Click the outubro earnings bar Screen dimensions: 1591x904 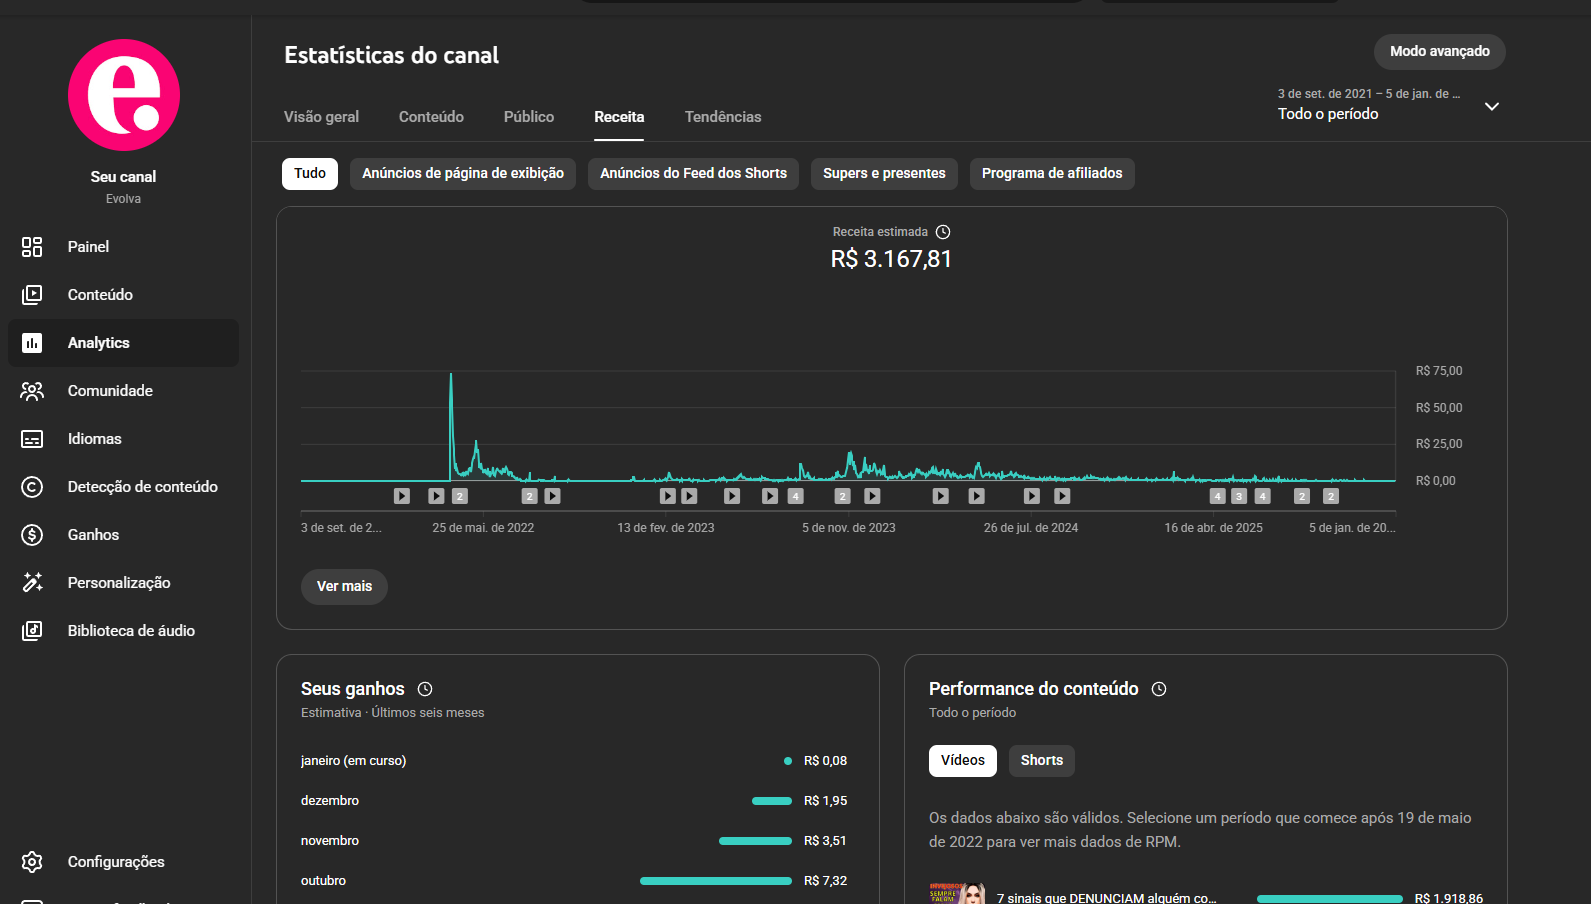pyautogui.click(x=715, y=881)
